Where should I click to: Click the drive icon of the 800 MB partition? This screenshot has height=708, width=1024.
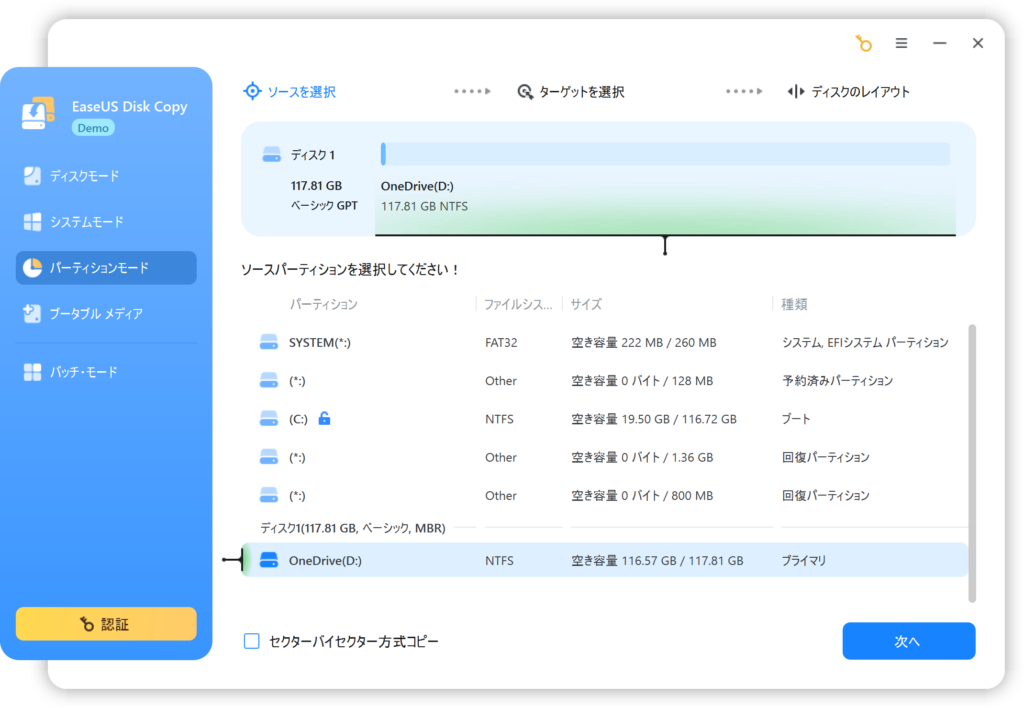tap(269, 496)
